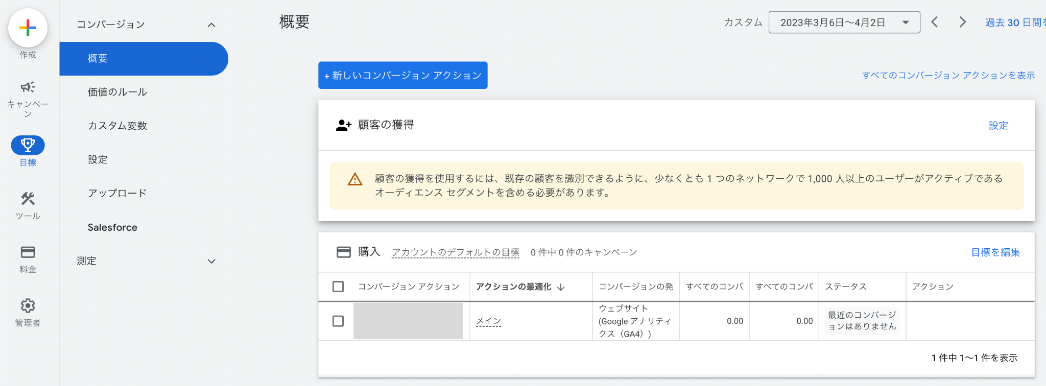Screen dimensions: 1046x386
Task: Expand the 測定 section chevron
Action: point(211,261)
